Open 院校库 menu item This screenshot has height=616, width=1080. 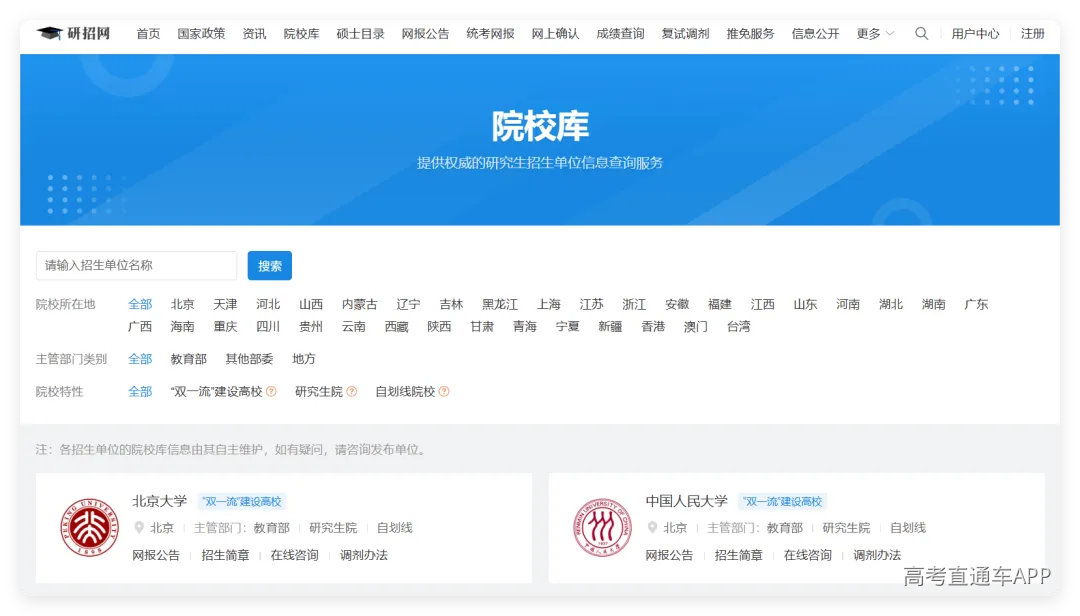301,33
